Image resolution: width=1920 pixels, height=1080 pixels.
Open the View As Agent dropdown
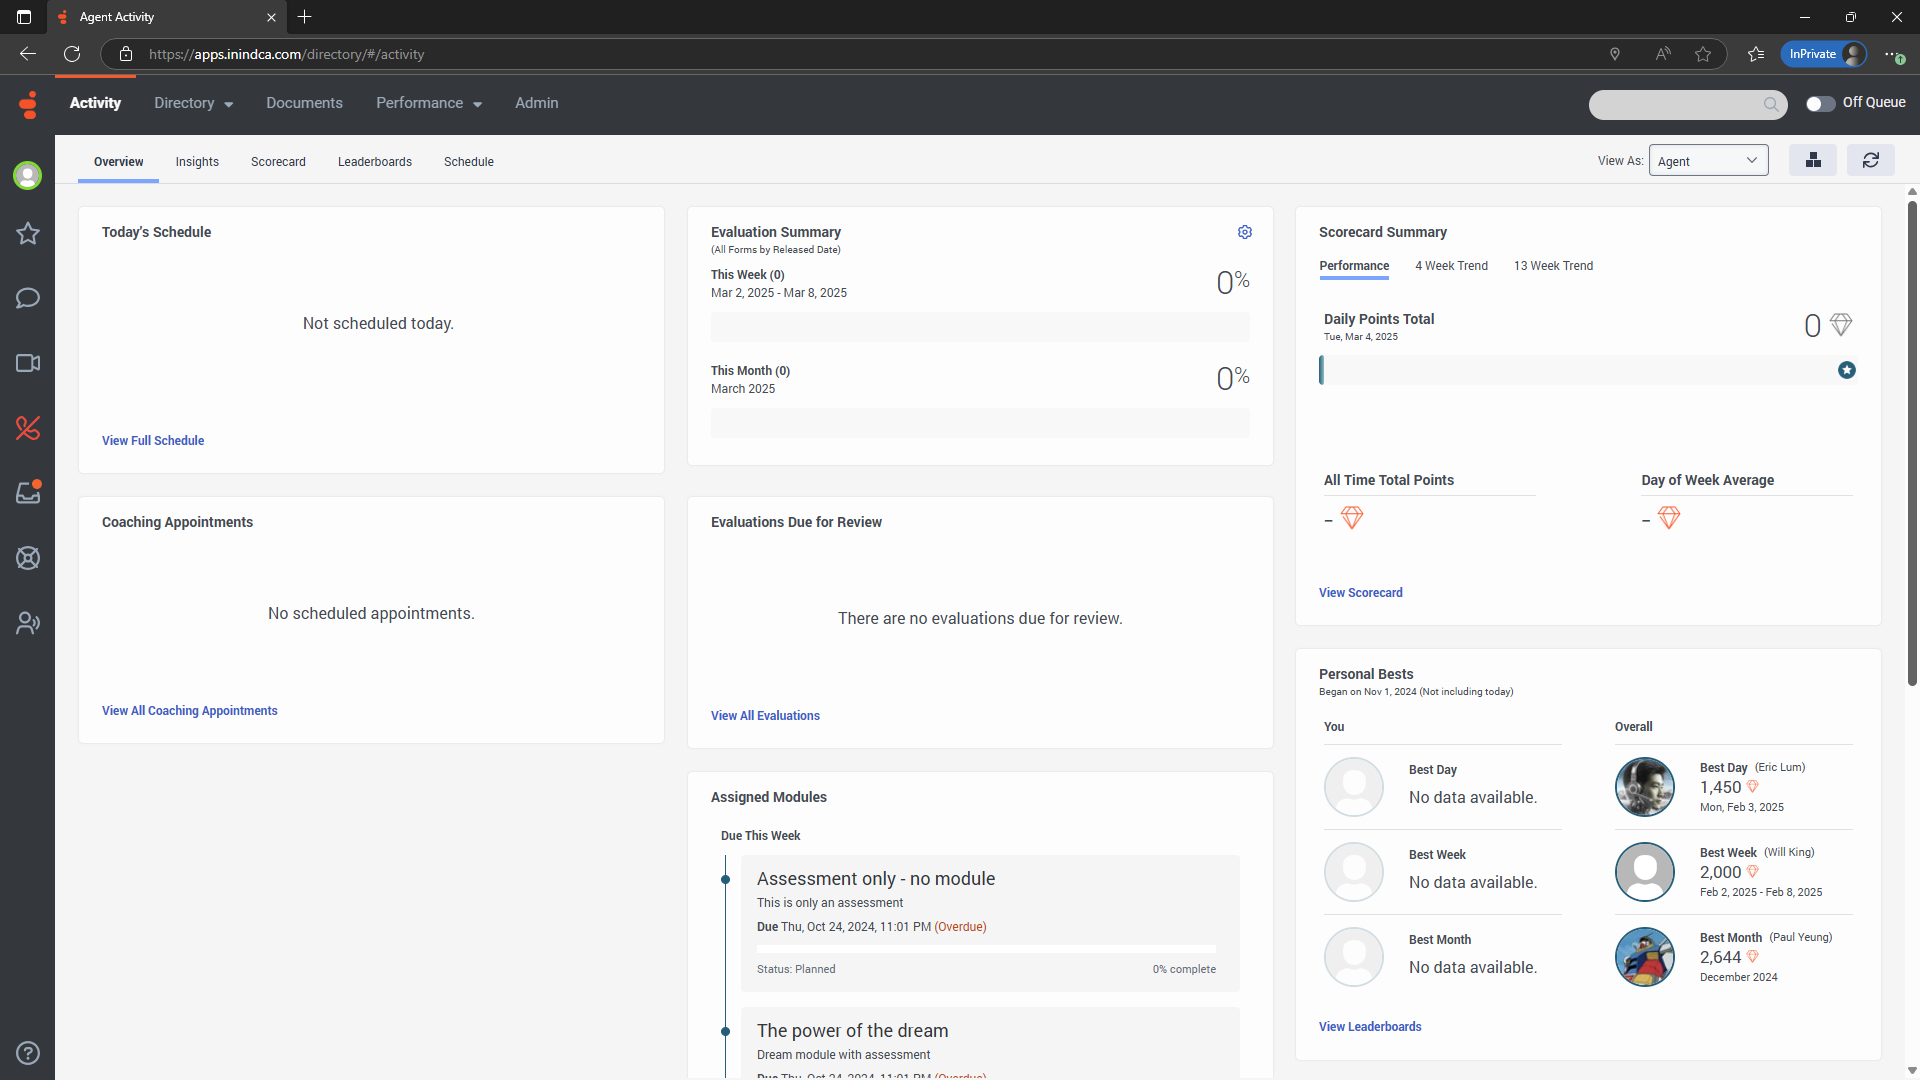click(1707, 161)
